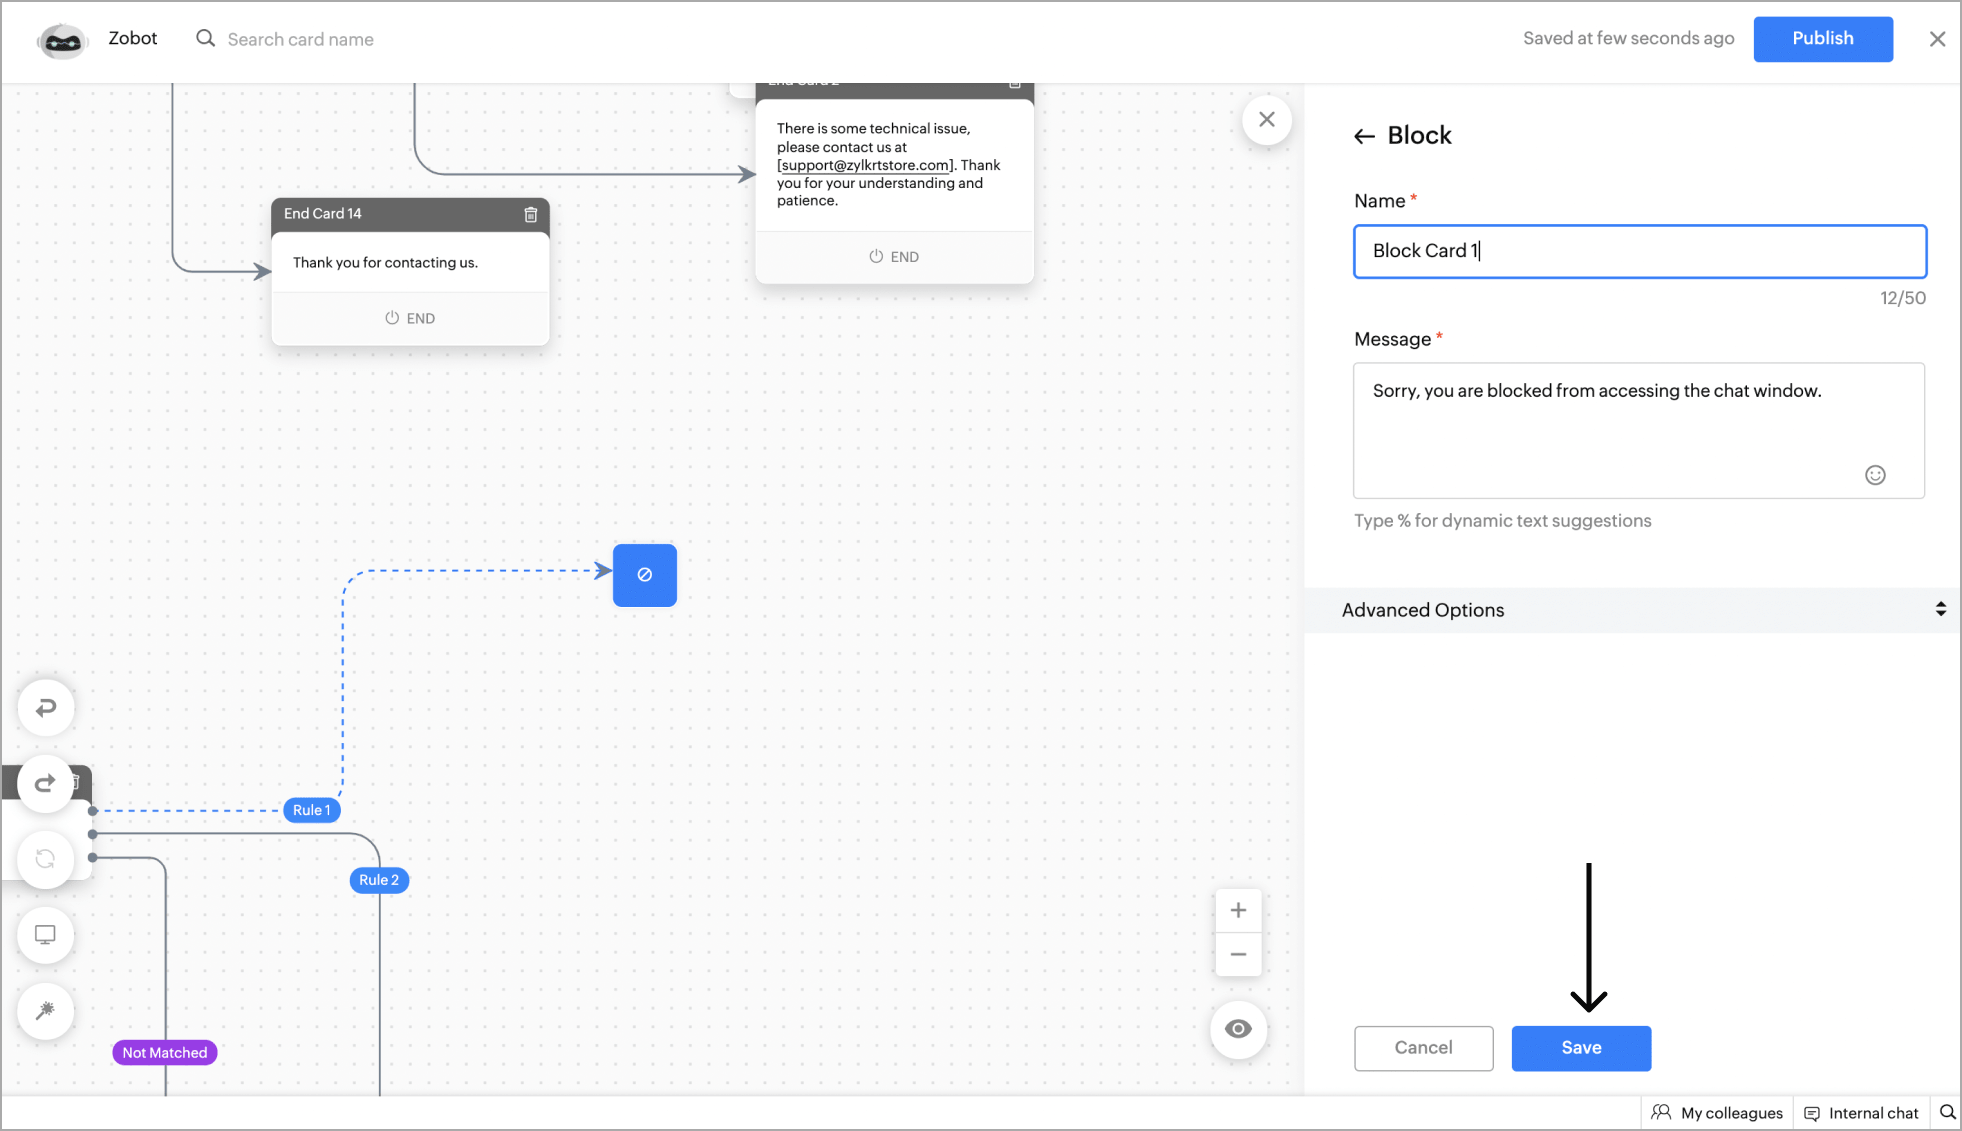Zoom out the canvas with minus

[1238, 955]
